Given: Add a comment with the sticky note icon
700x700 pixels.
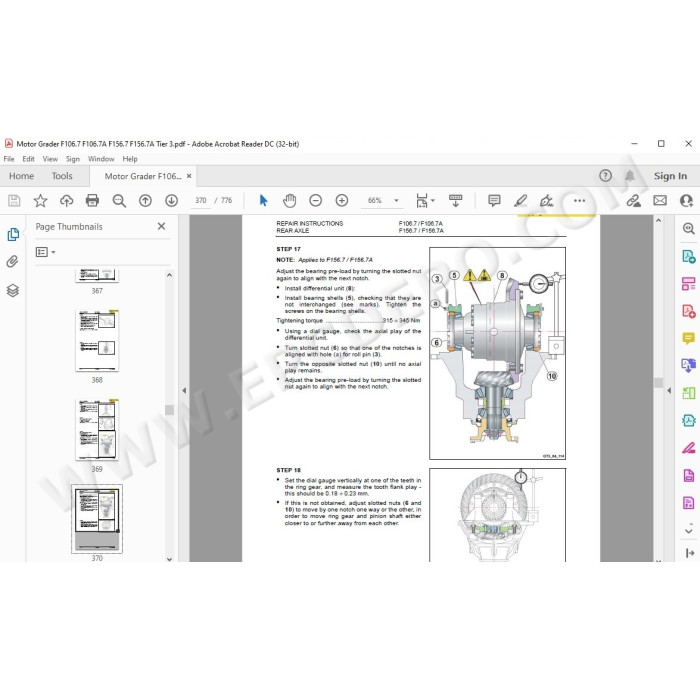Looking at the screenshot, I should tap(494, 200).
